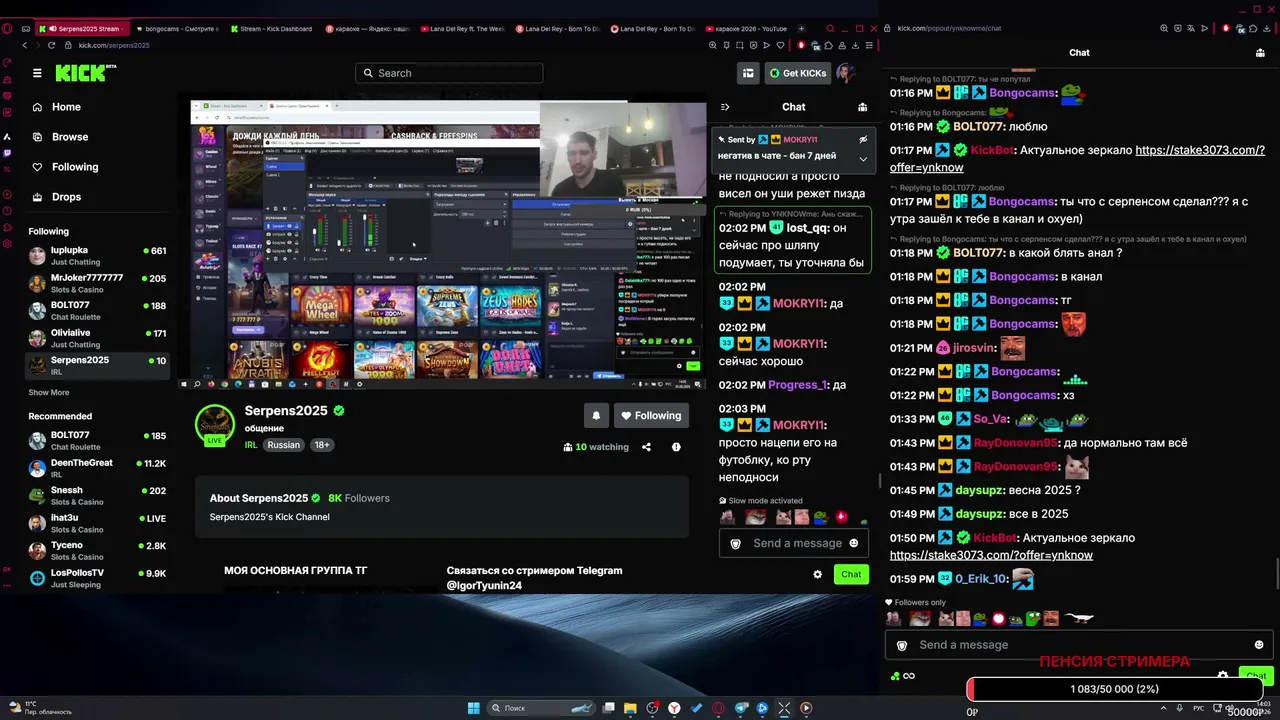Open the stream info icon
Screen dimensions: 1280x720
(x=676, y=447)
